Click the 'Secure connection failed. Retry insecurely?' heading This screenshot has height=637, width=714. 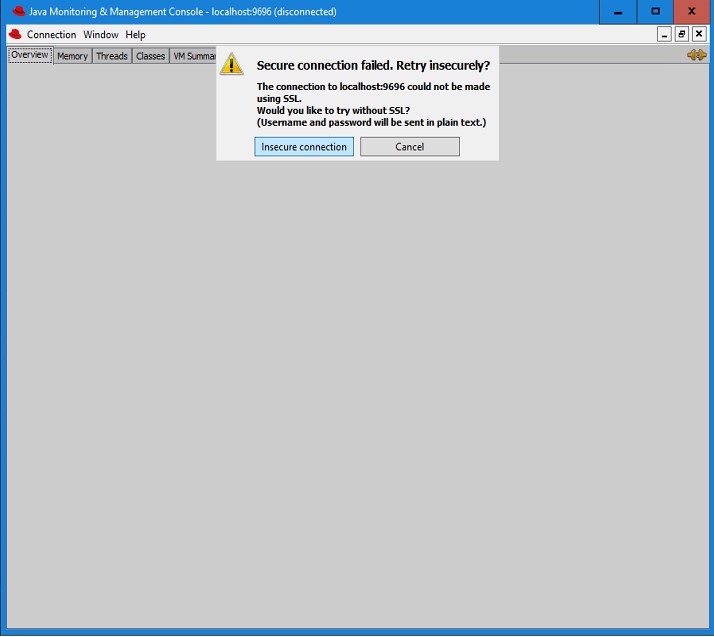coord(373,66)
